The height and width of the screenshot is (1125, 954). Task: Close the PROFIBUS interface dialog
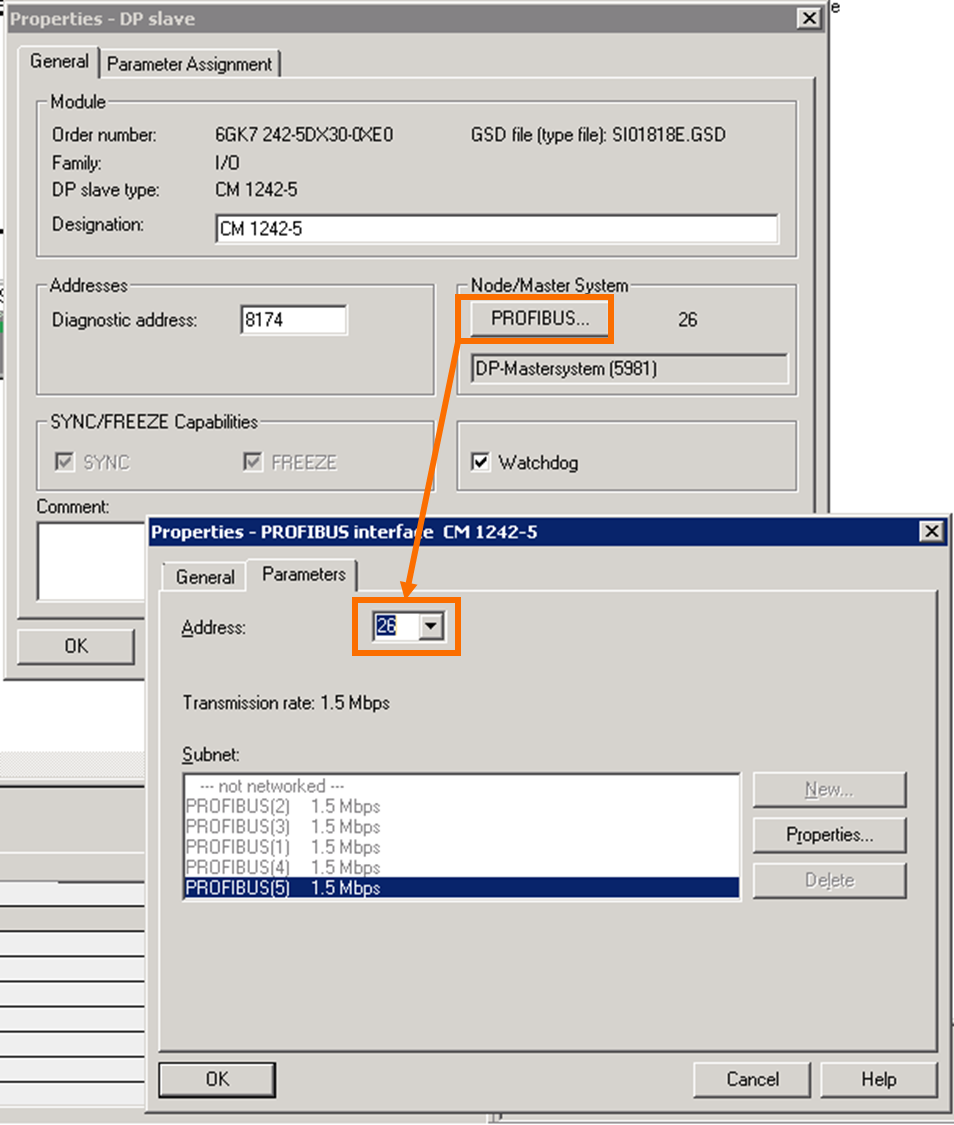(x=931, y=531)
